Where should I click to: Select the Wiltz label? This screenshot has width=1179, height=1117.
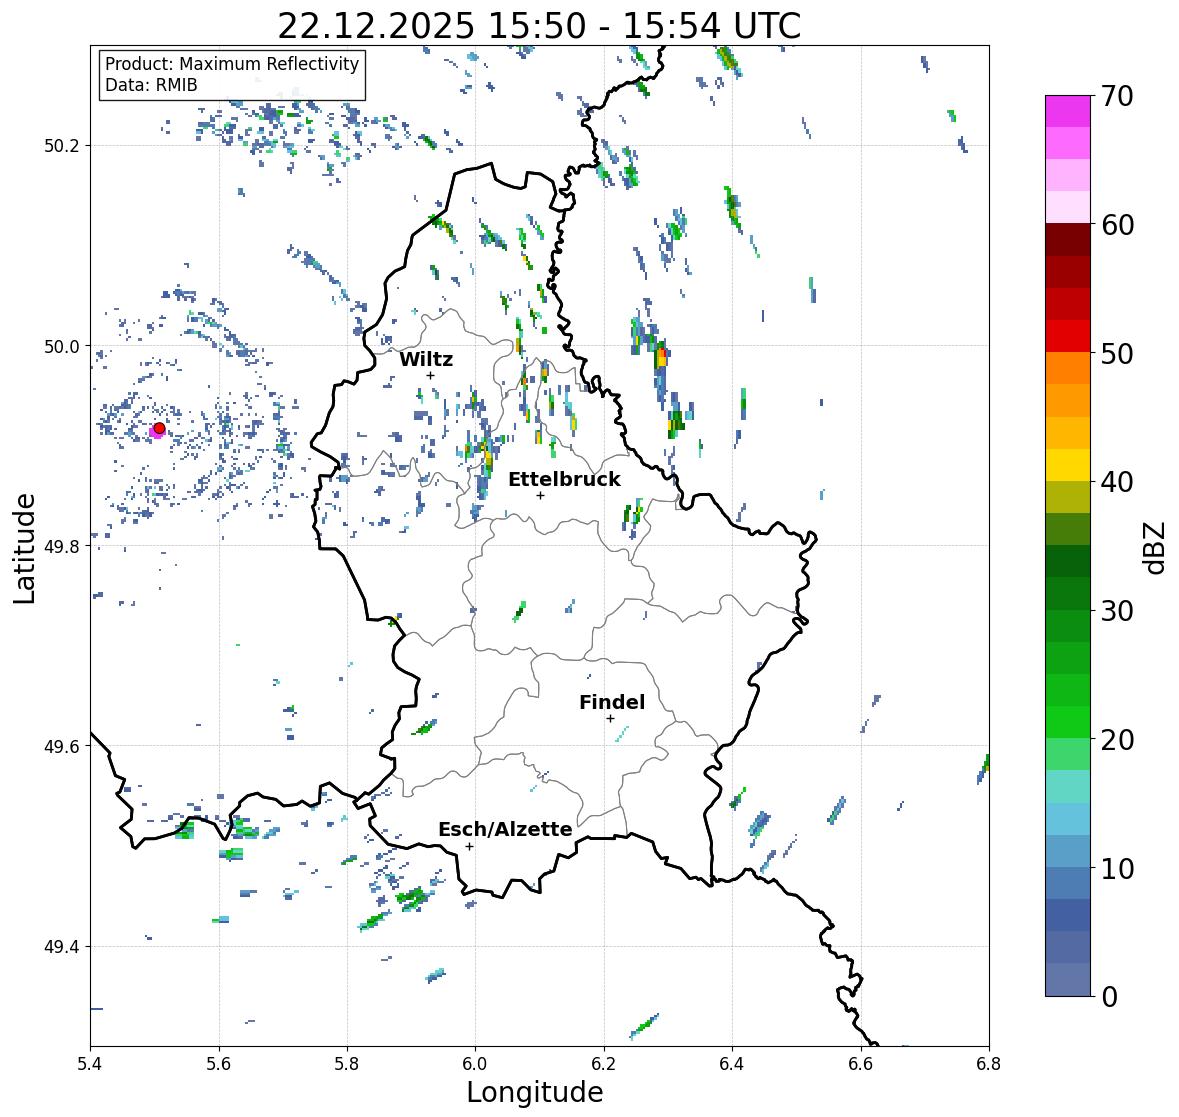[x=426, y=359]
